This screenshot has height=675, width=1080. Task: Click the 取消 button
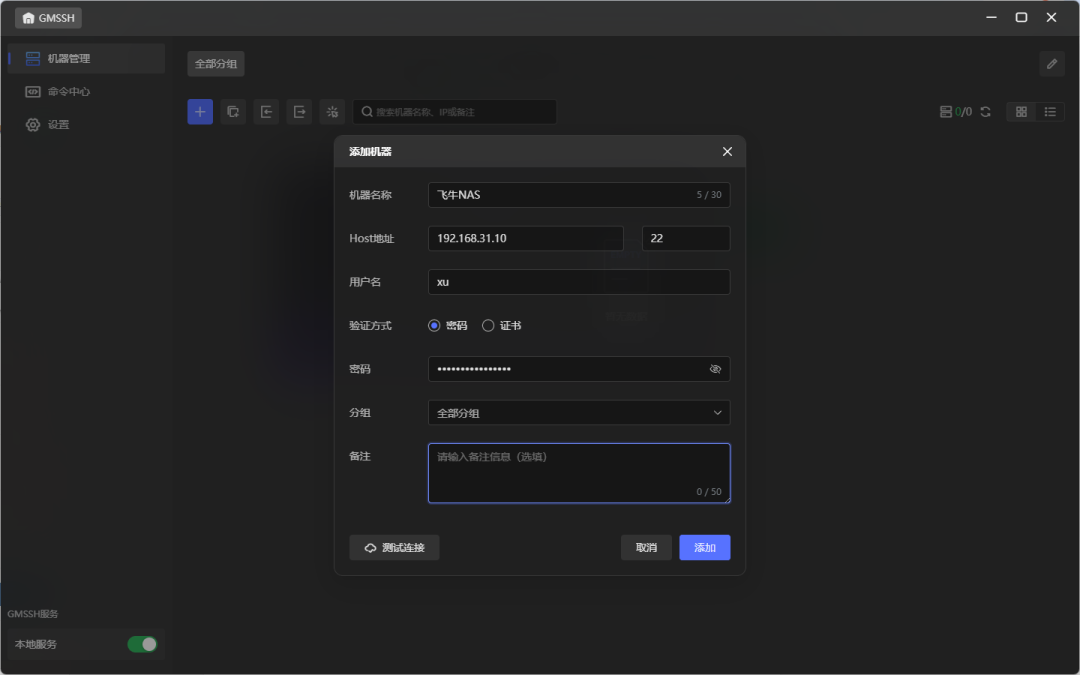tap(646, 548)
